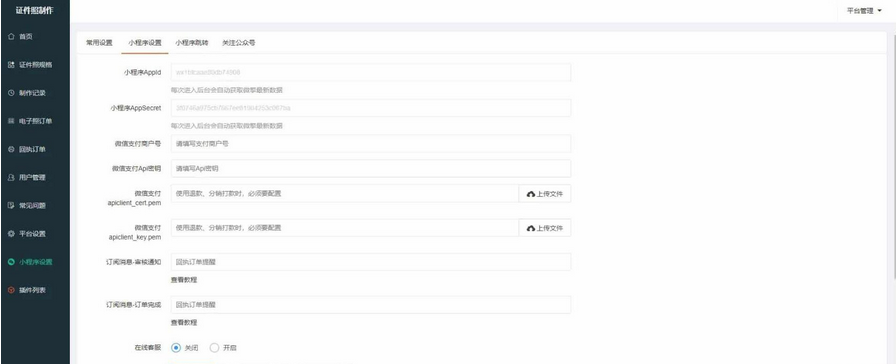The width and height of the screenshot is (896, 364).
Task: Focus the 订阅消息-审核通知 input field
Action: pyautogui.click(x=371, y=262)
